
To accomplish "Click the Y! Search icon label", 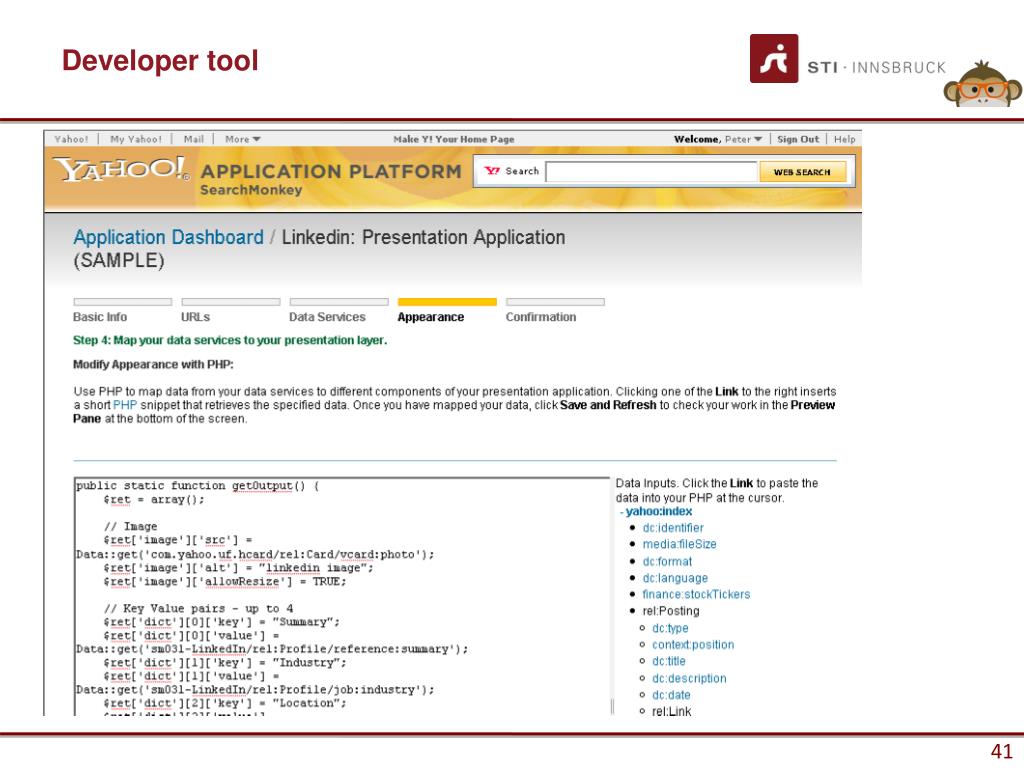I will point(512,171).
